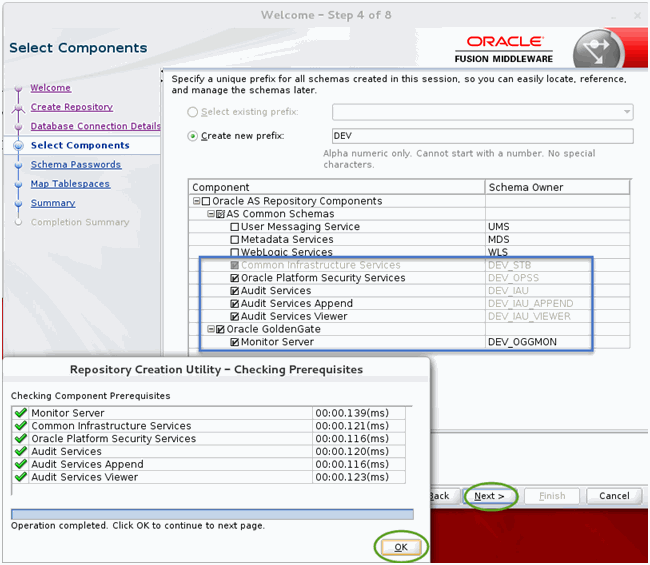650x565 pixels.
Task: Click the Welcome step link
Action: [x=51, y=88]
